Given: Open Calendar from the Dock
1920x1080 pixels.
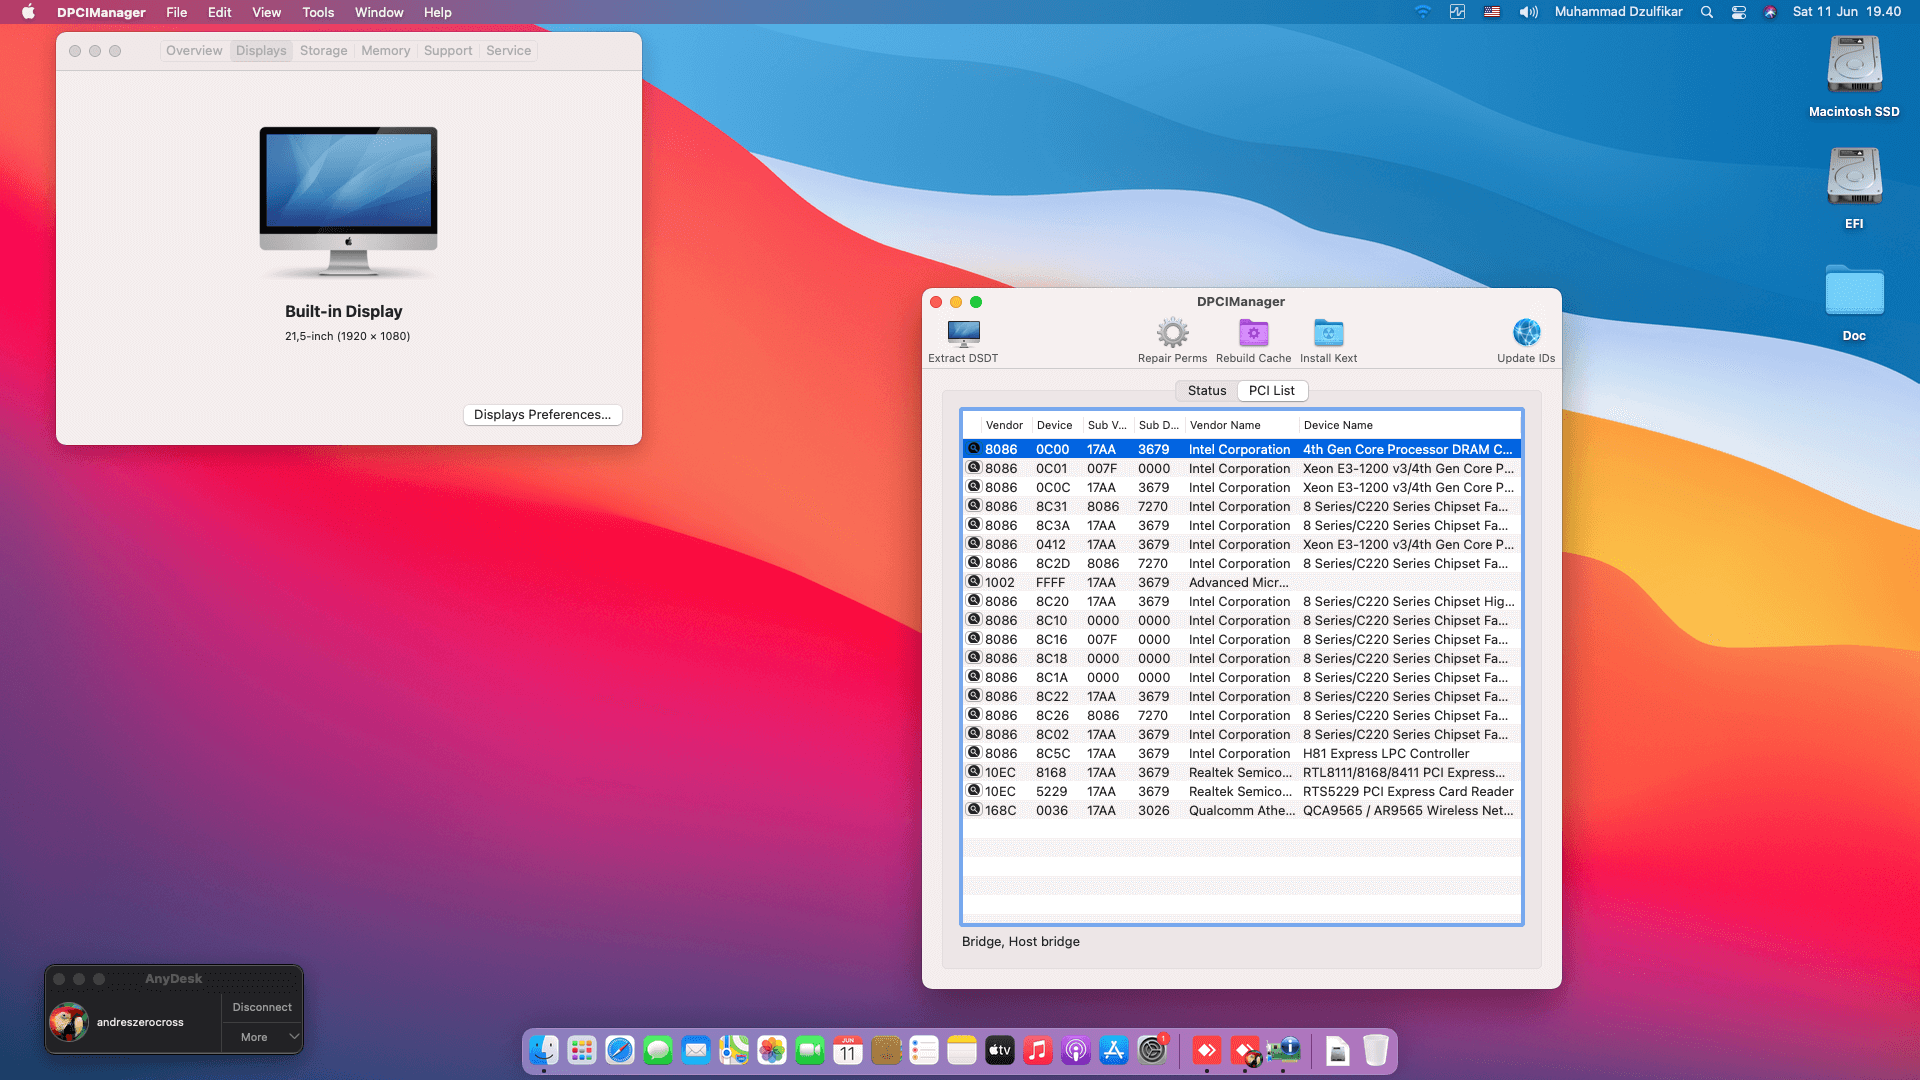Looking at the screenshot, I should click(x=848, y=1050).
